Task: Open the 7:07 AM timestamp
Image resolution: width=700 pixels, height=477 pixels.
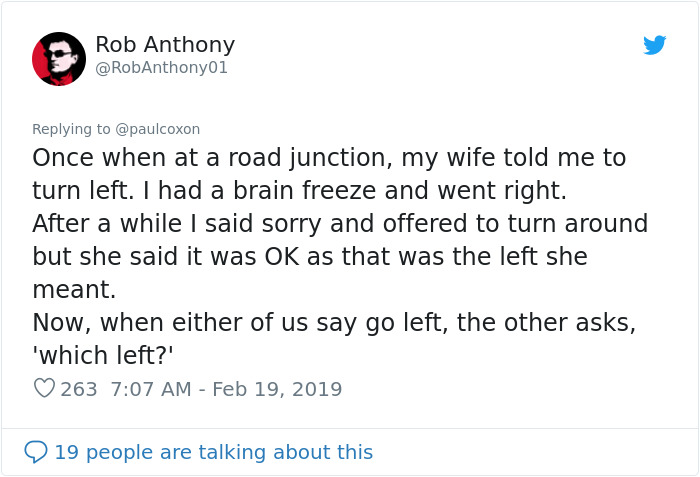Action: [150, 389]
